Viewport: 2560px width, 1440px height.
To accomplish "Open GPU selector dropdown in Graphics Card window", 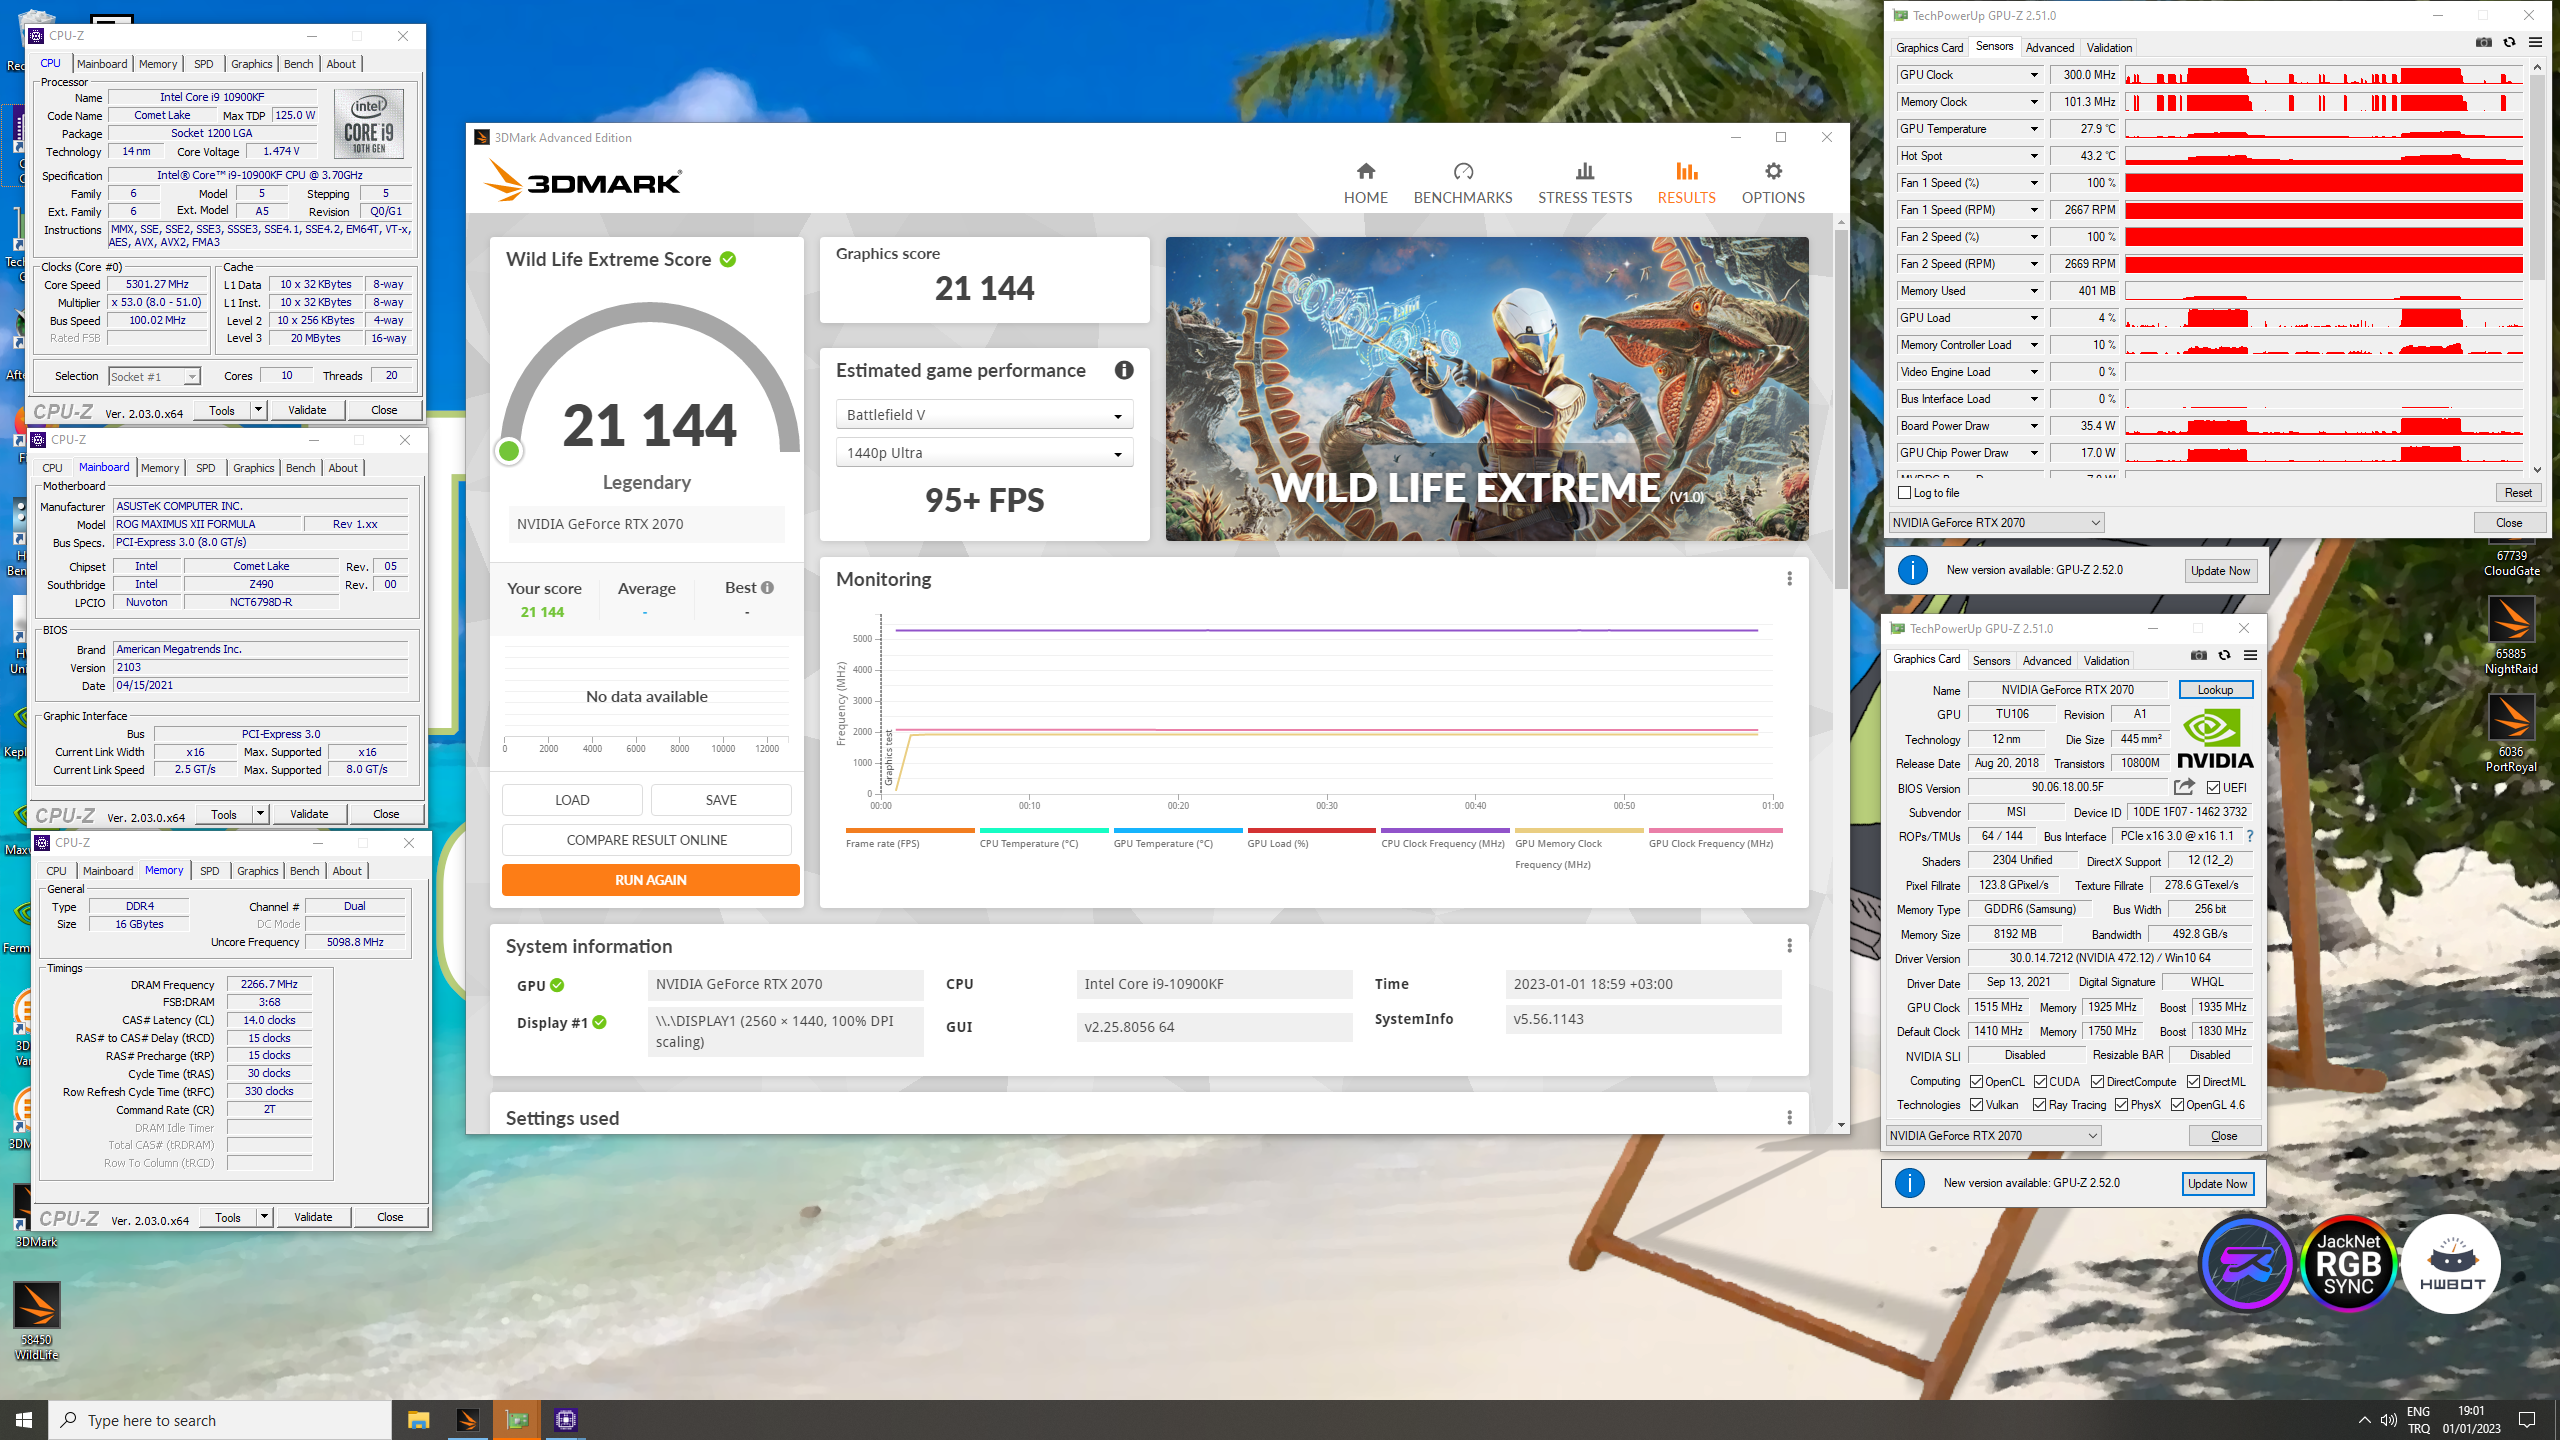I will 1993,1136.
